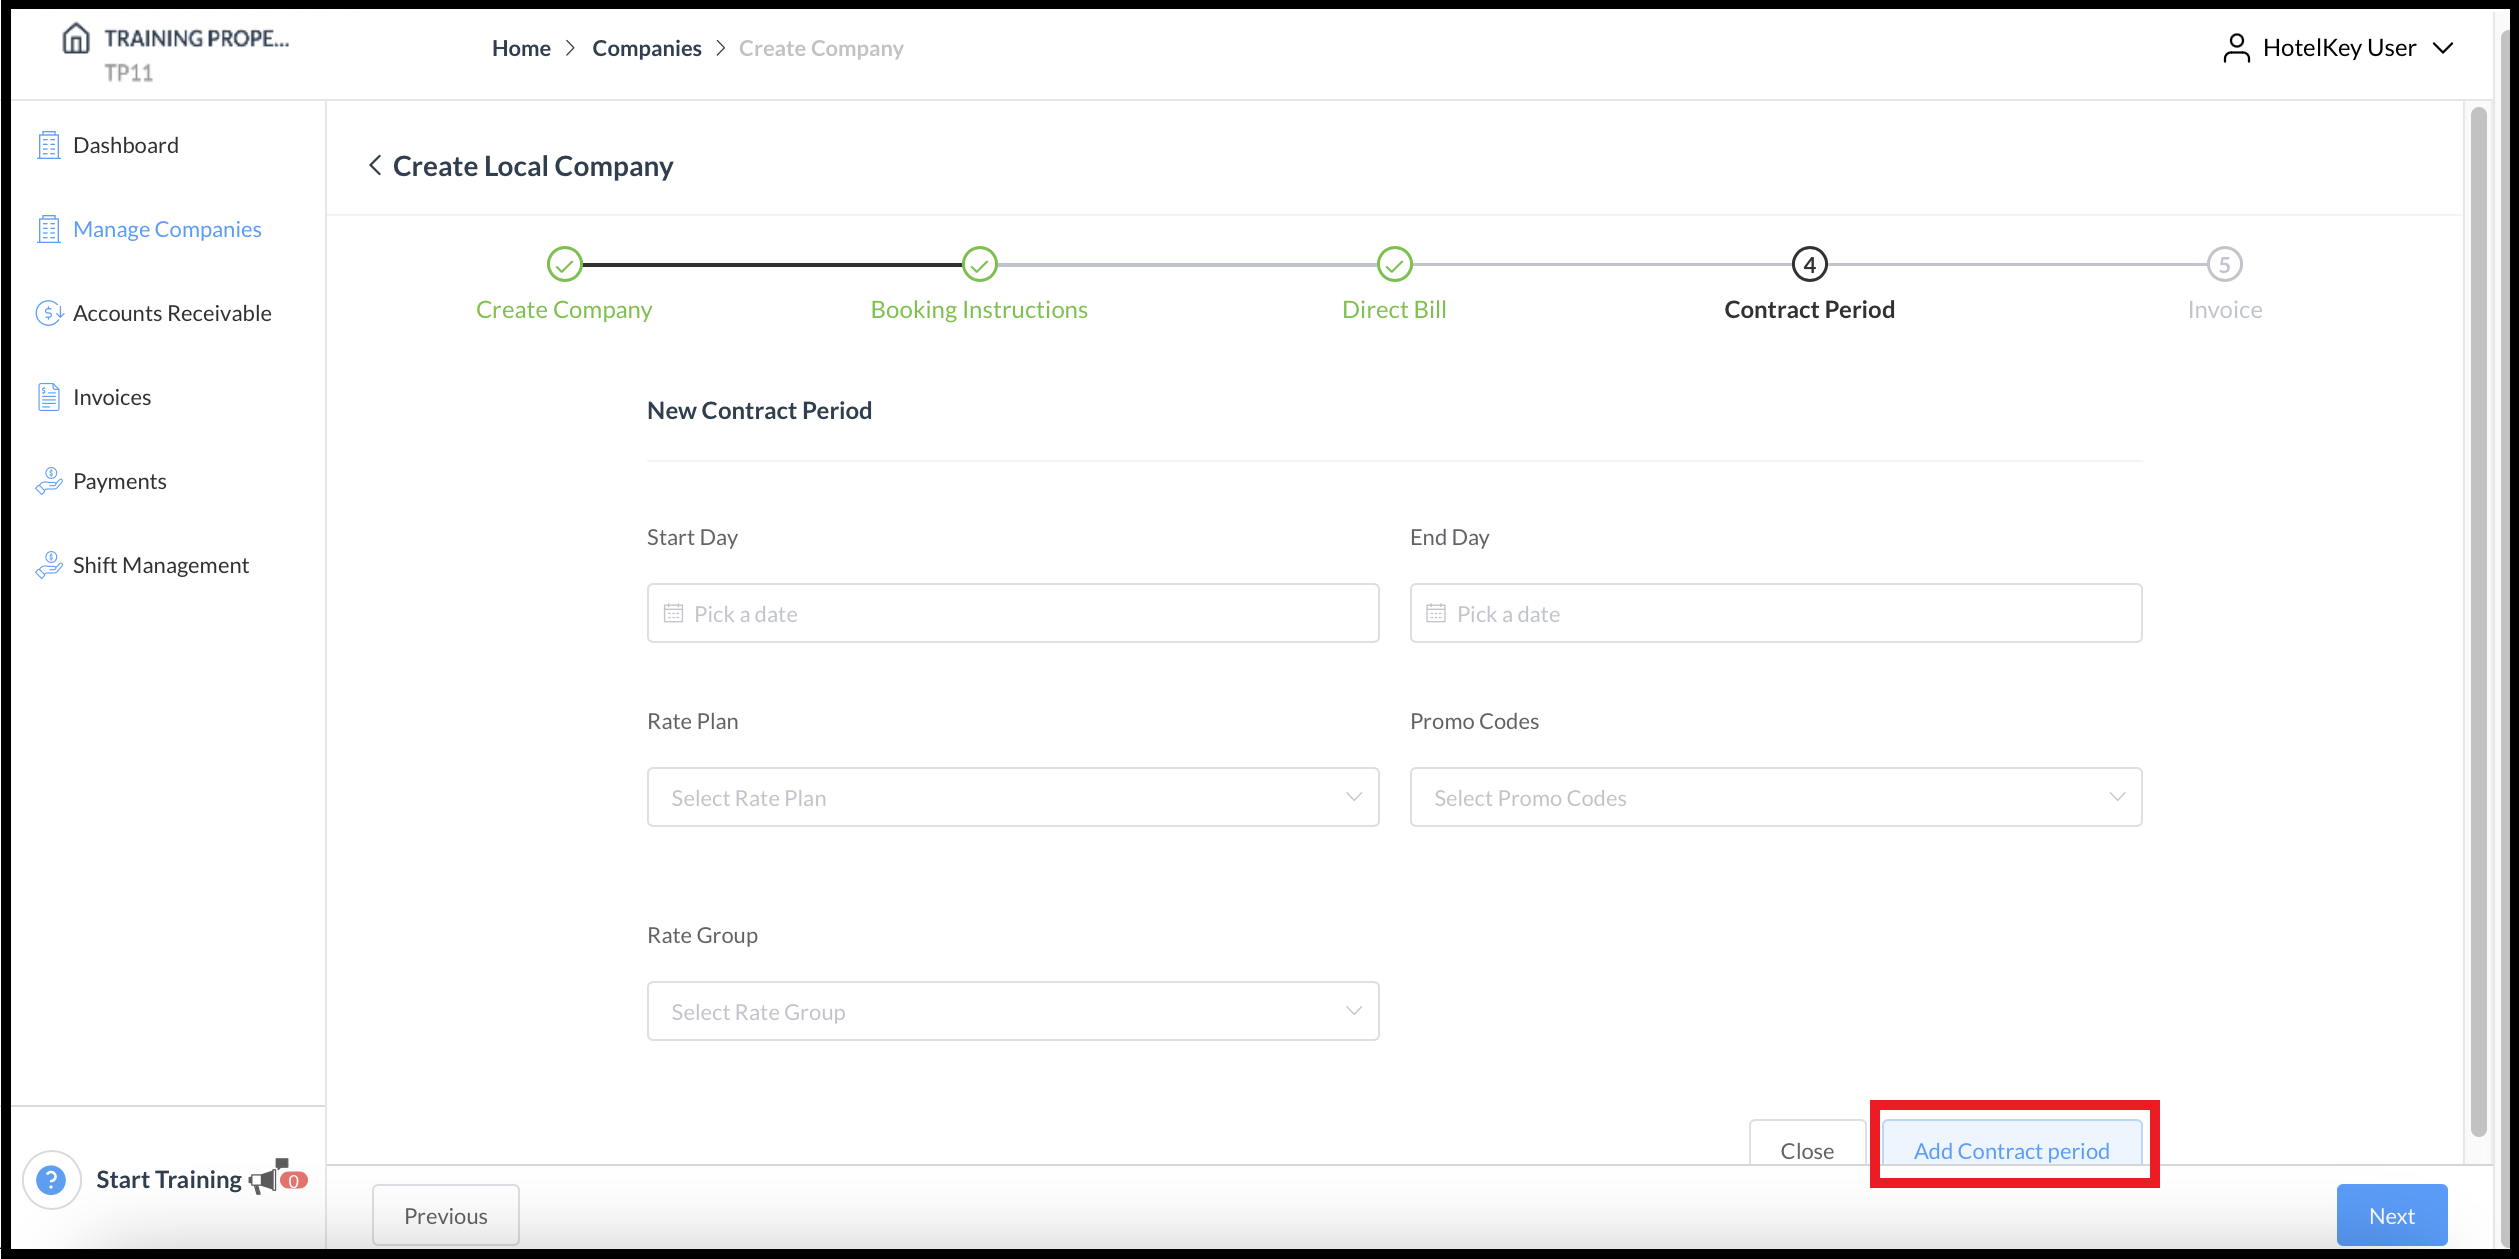Click the Next button at bottom right

[2391, 1214]
